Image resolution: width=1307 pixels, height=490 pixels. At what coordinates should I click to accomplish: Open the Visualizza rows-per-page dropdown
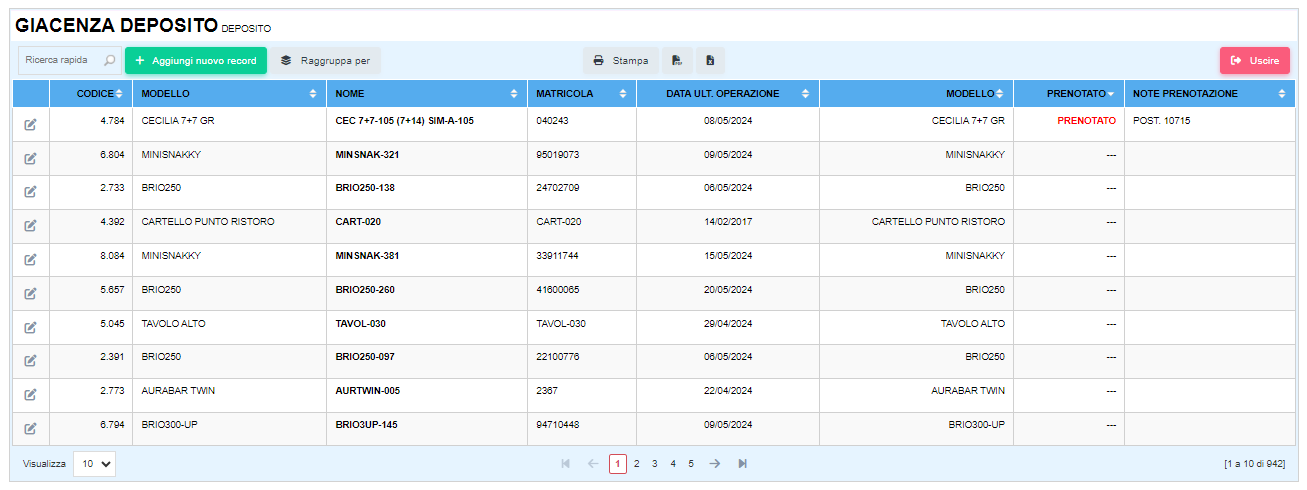pyautogui.click(x=95, y=464)
